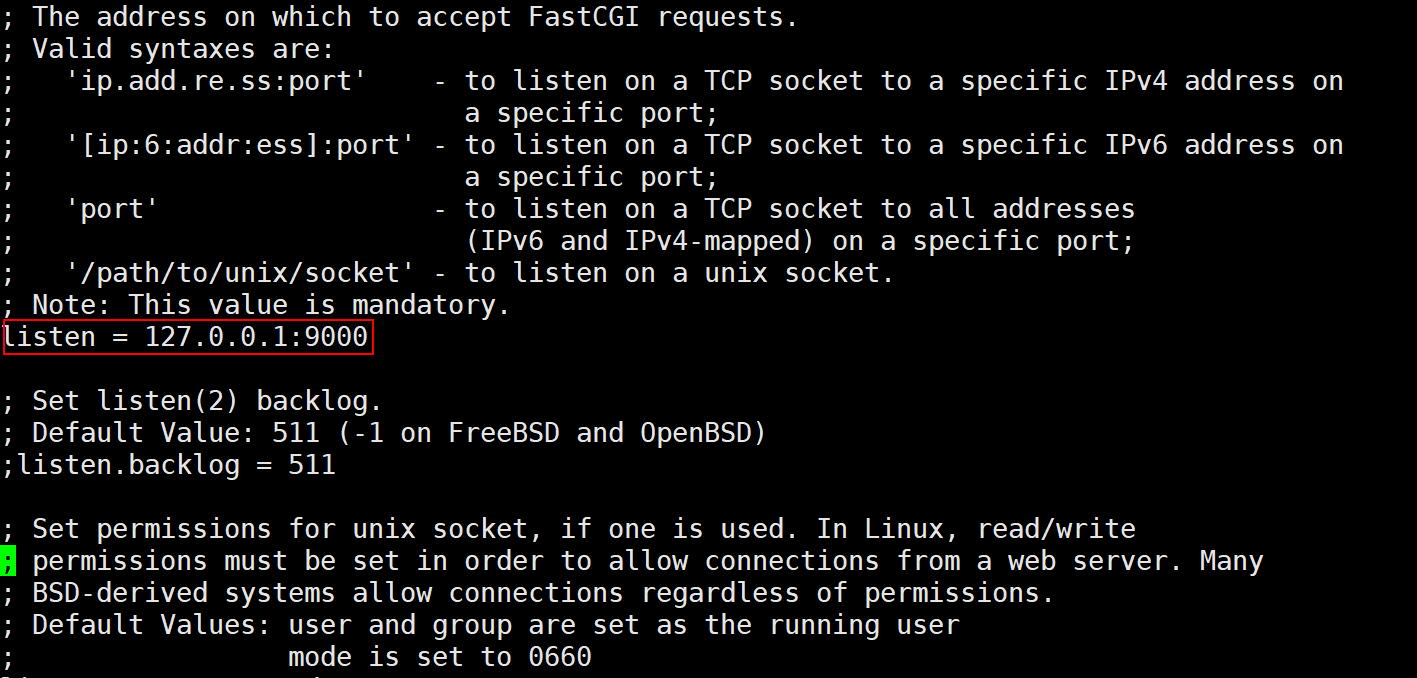This screenshot has height=678, width=1417.
Task: Click the green cursor block
Action: (8, 561)
